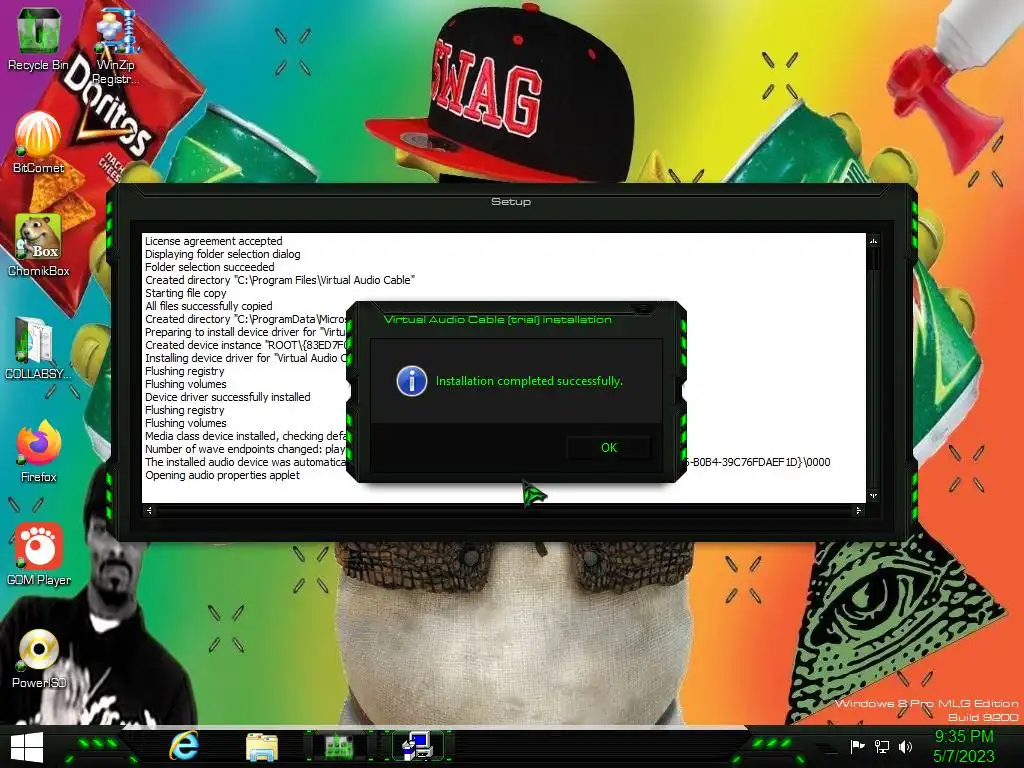Click the log line "Starting file copy"
Screen dimensions: 1024x768
(x=185, y=293)
